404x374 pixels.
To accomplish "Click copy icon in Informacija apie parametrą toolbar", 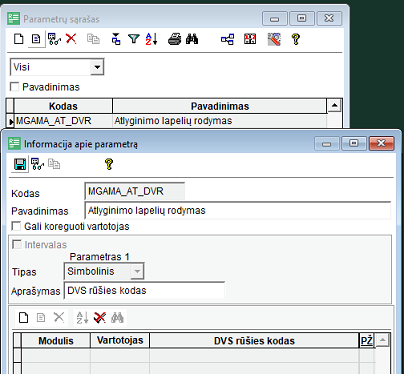I will pyautogui.click(x=54, y=164).
